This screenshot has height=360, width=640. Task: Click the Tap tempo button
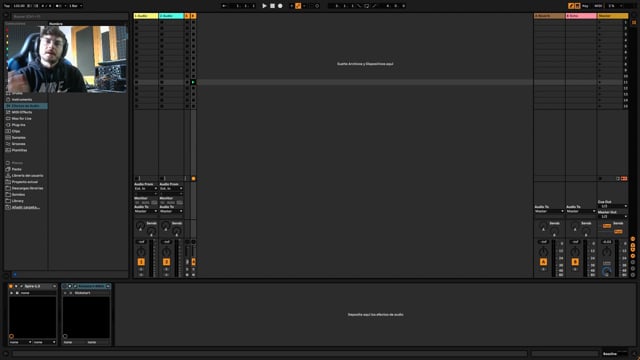(x=7, y=6)
